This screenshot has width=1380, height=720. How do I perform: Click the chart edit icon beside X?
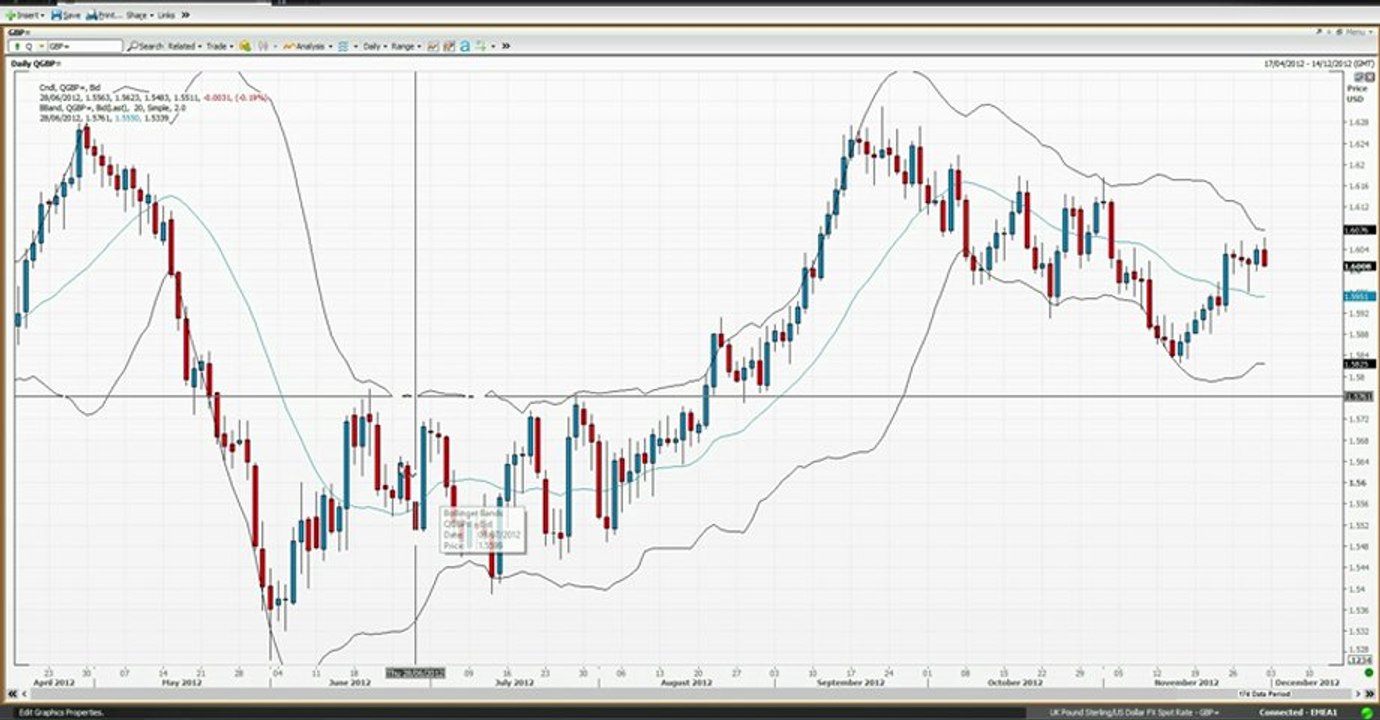pos(1358,76)
